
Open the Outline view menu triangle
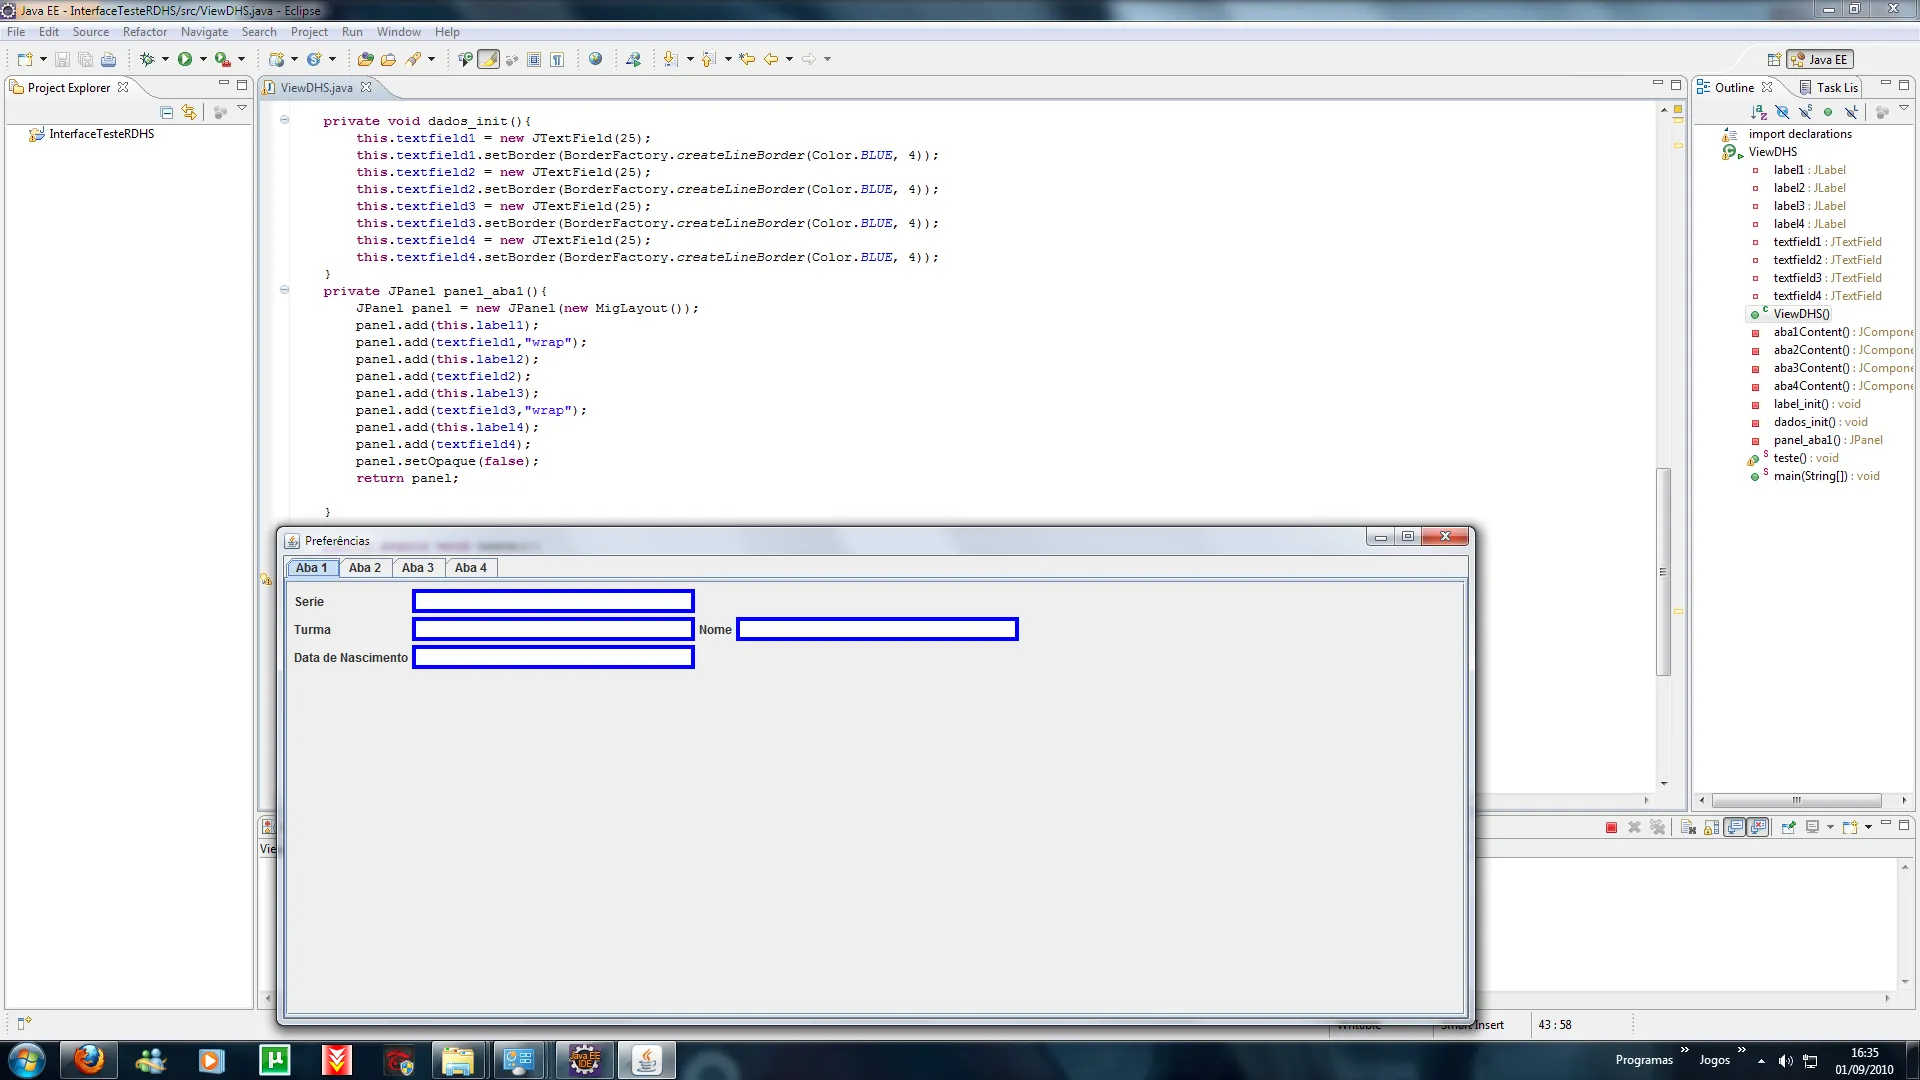coord(1903,109)
